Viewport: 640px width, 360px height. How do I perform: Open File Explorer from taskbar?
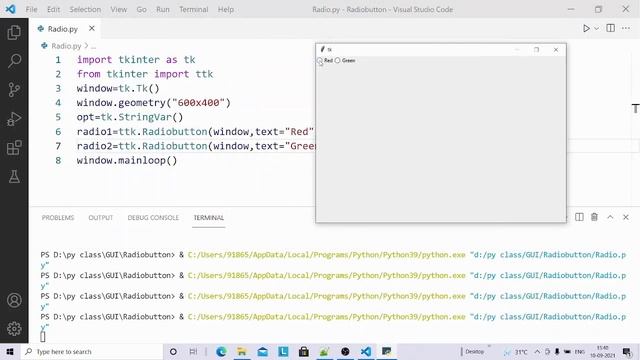point(242,351)
